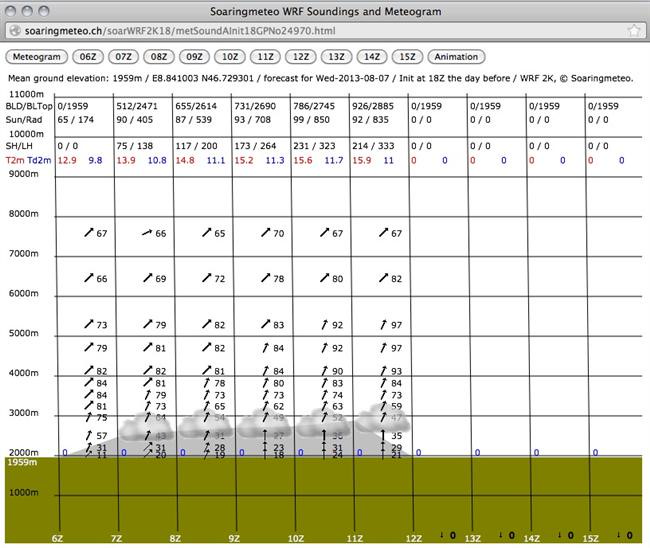The width and height of the screenshot is (650, 548).
Task: Click the wind arrow labeled 67 at 6Z
Action: pyautogui.click(x=89, y=233)
